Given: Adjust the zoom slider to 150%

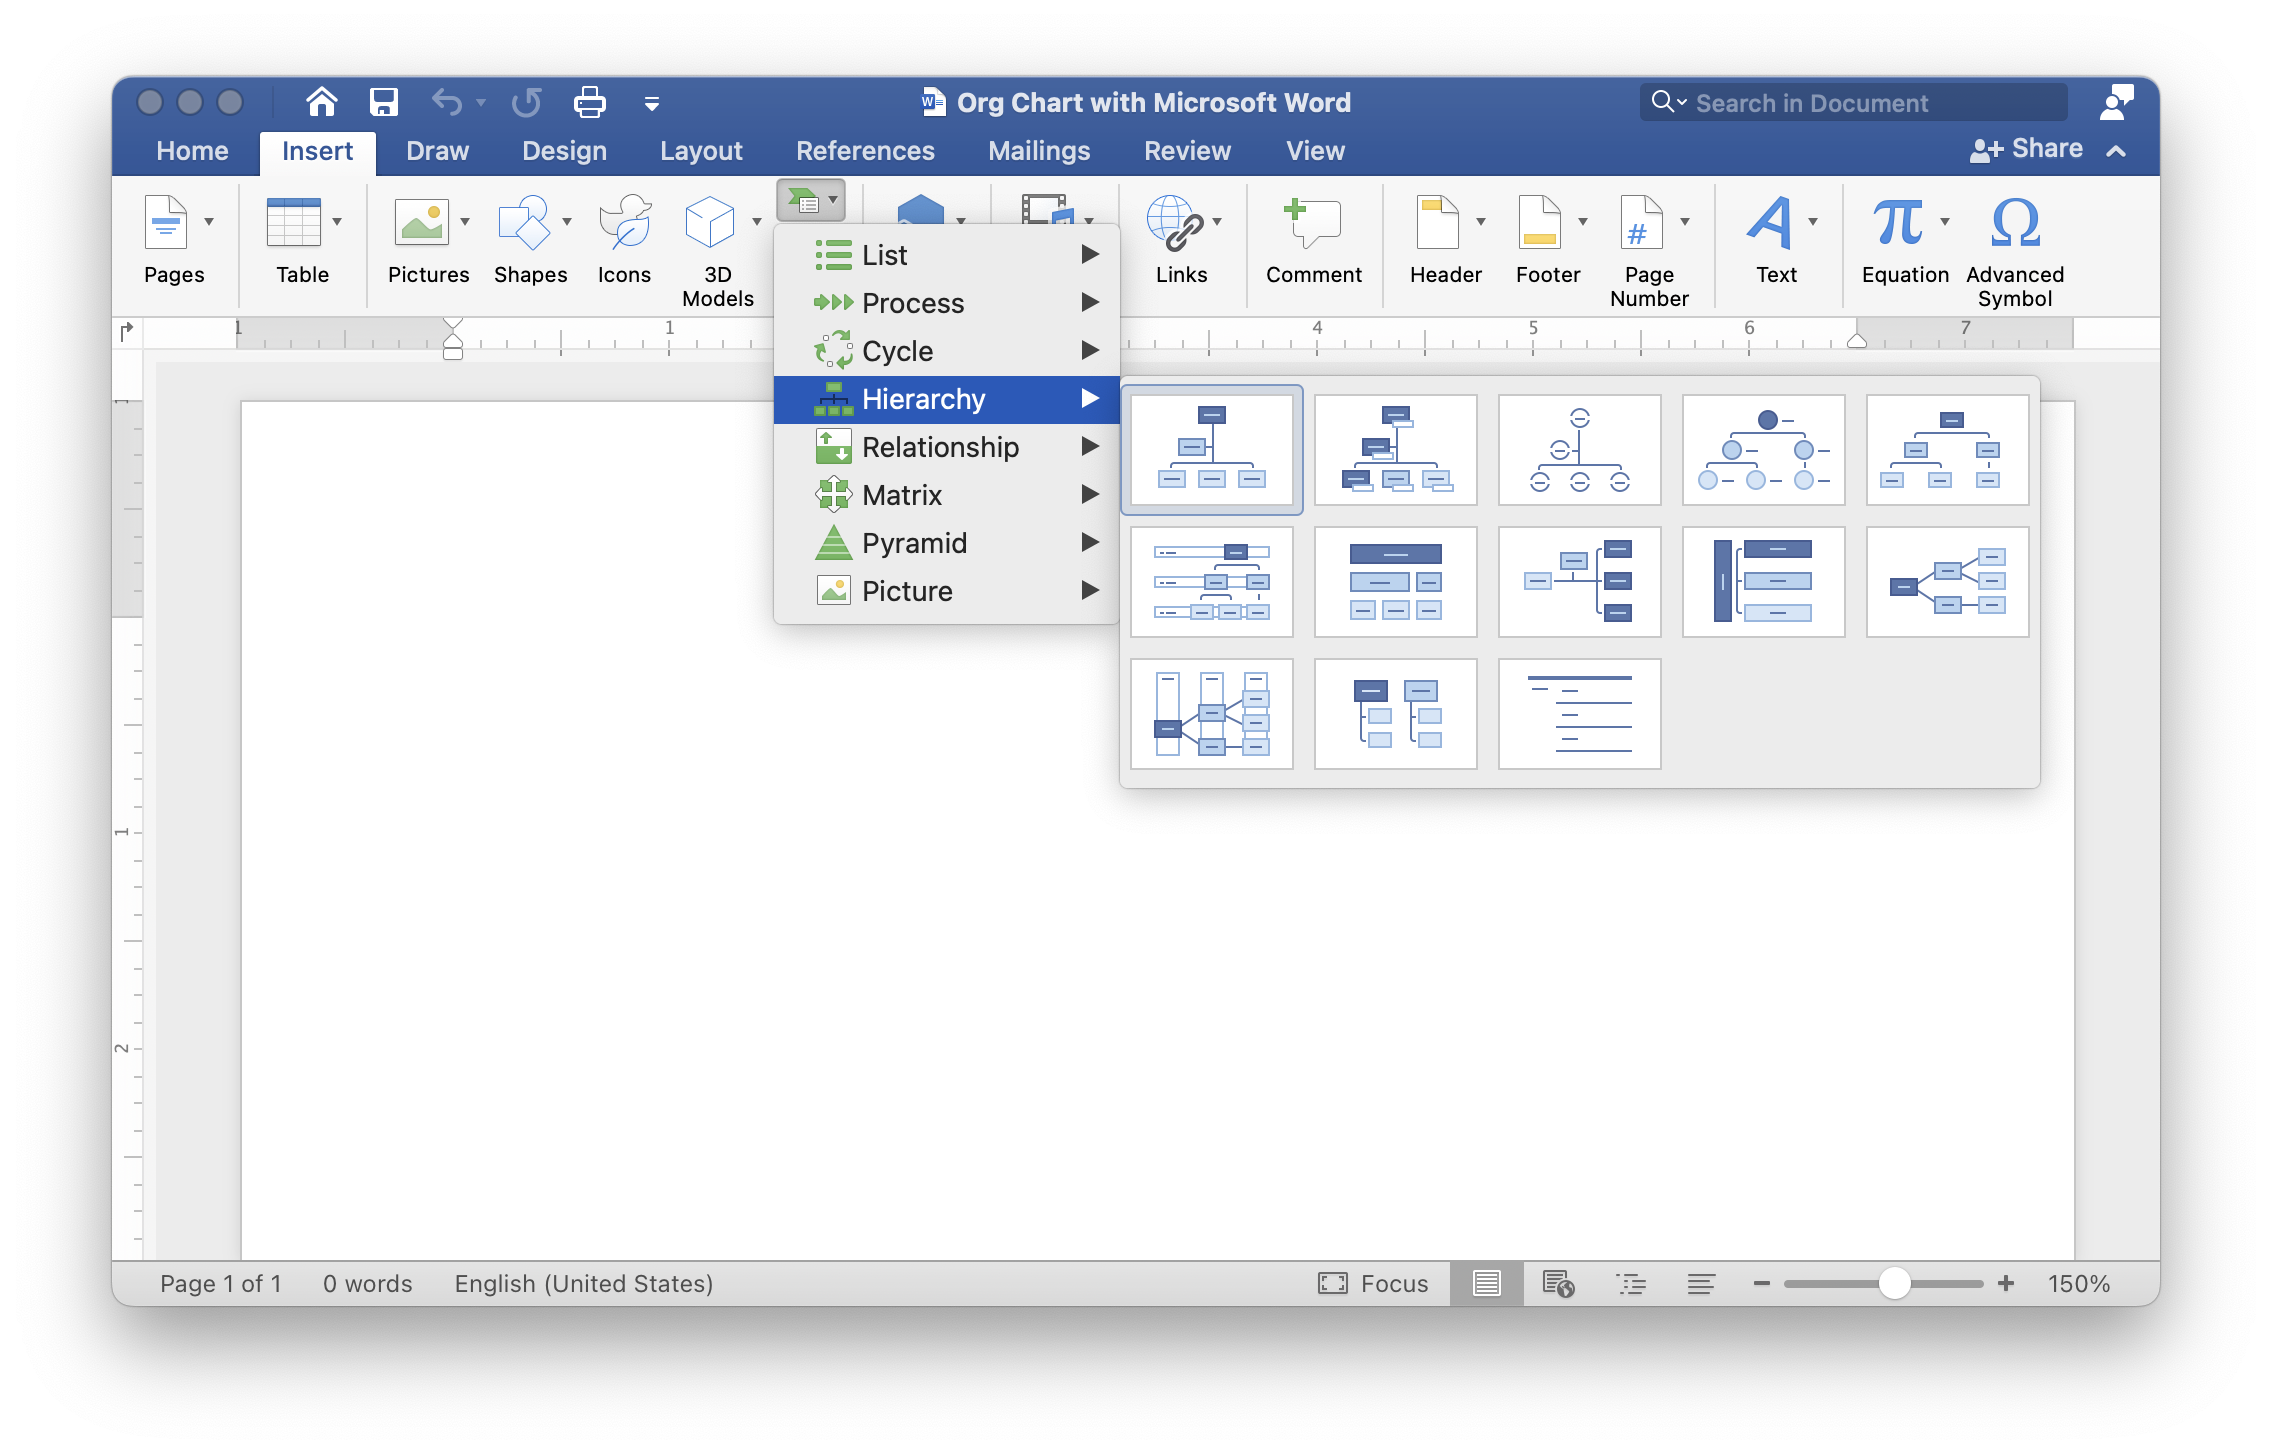Looking at the screenshot, I should click(1886, 1283).
